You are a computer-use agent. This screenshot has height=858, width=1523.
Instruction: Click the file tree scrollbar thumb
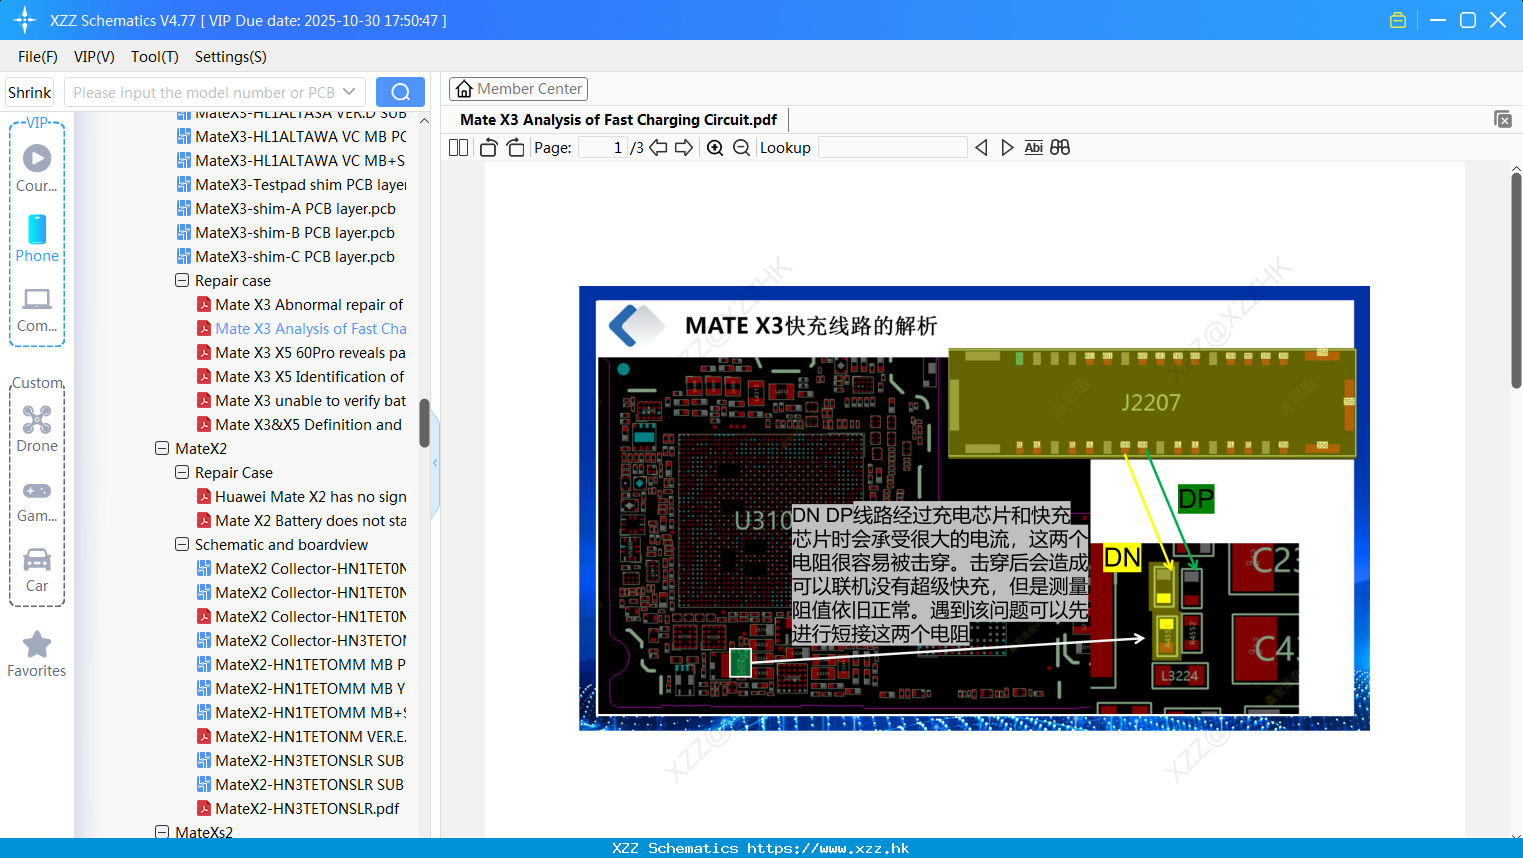pyautogui.click(x=424, y=423)
